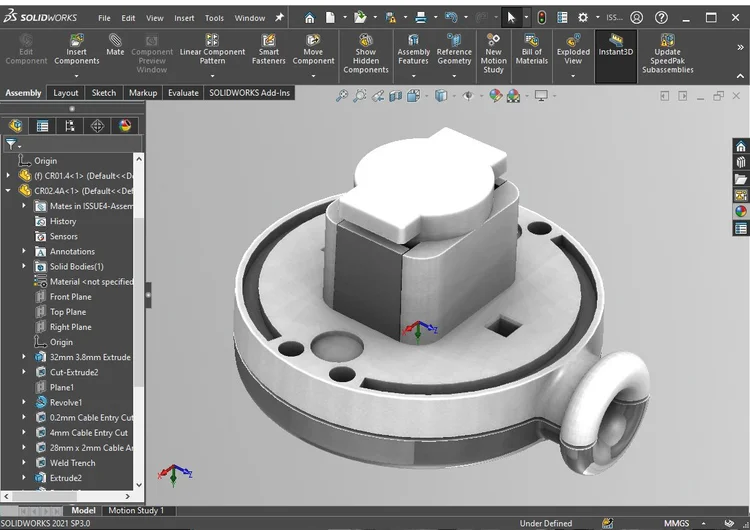The height and width of the screenshot is (530, 750).
Task: Open Reference Geometry tool
Action: click(454, 50)
